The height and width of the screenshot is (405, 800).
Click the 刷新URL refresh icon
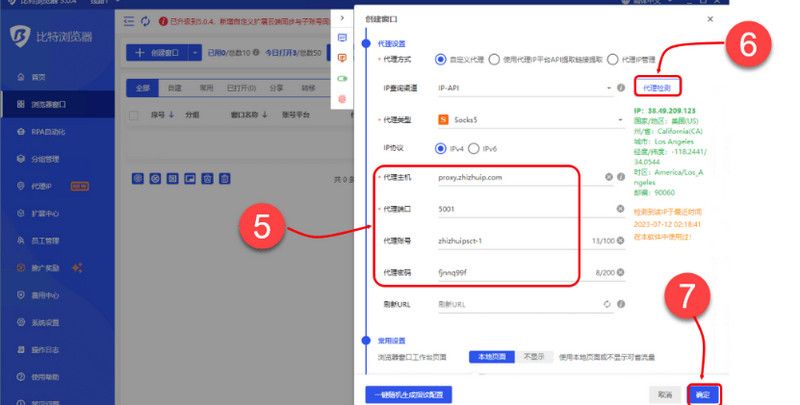pos(606,303)
